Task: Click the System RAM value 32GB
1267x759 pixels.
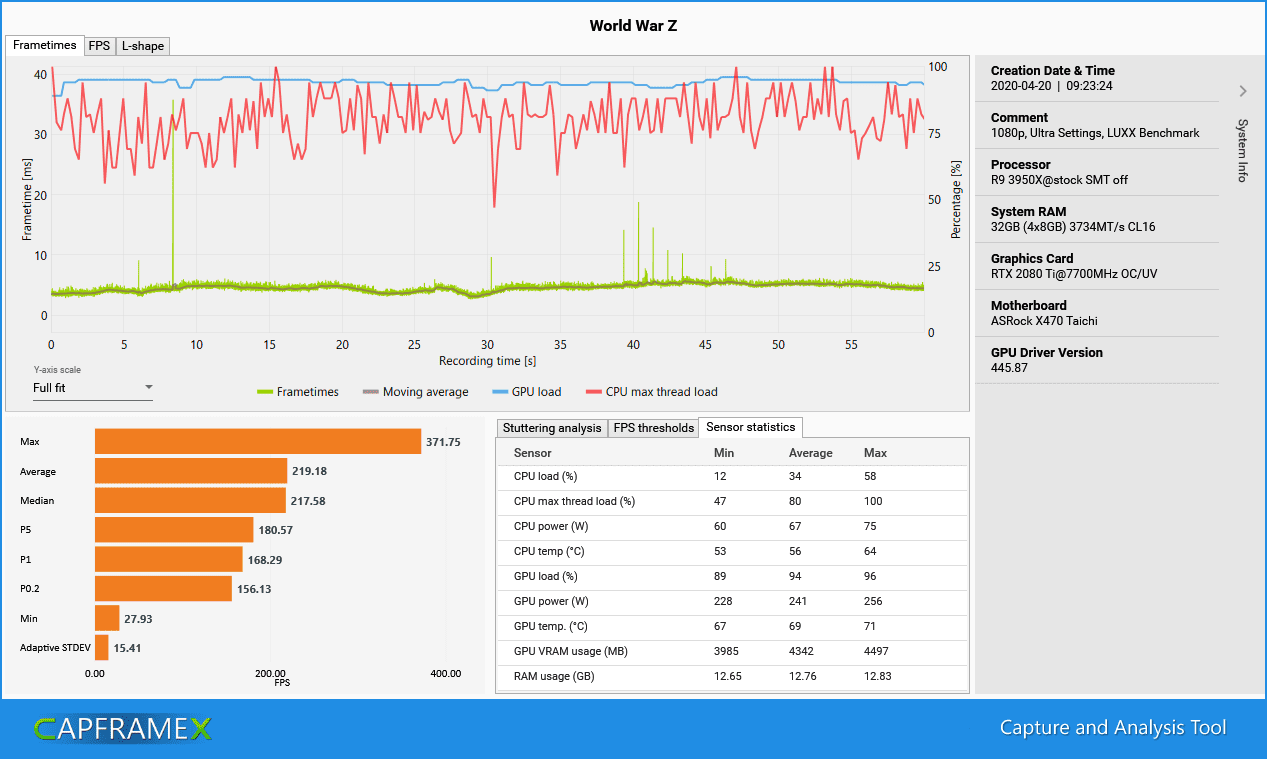Action: coord(1073,227)
